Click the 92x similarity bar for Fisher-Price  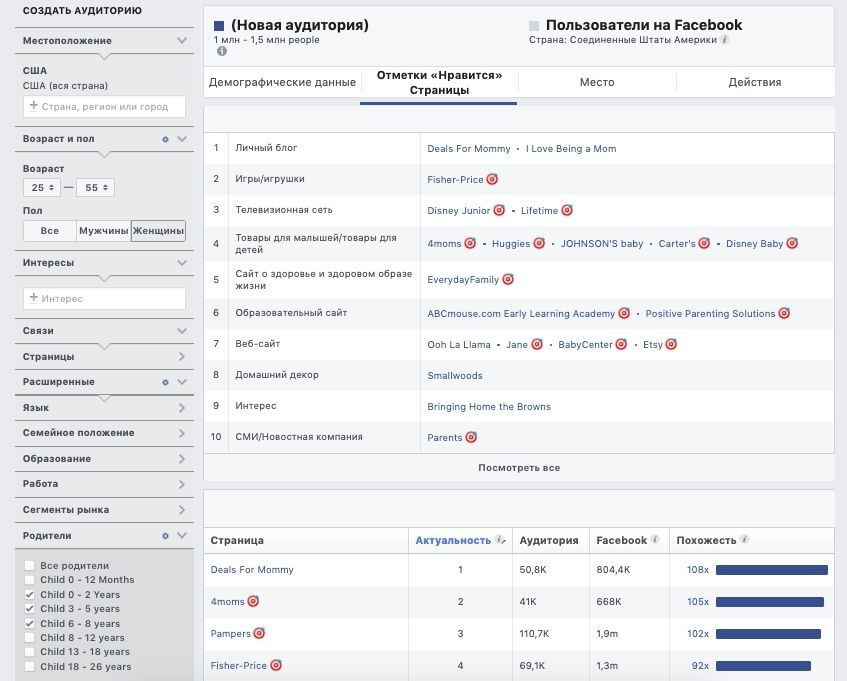pos(763,666)
